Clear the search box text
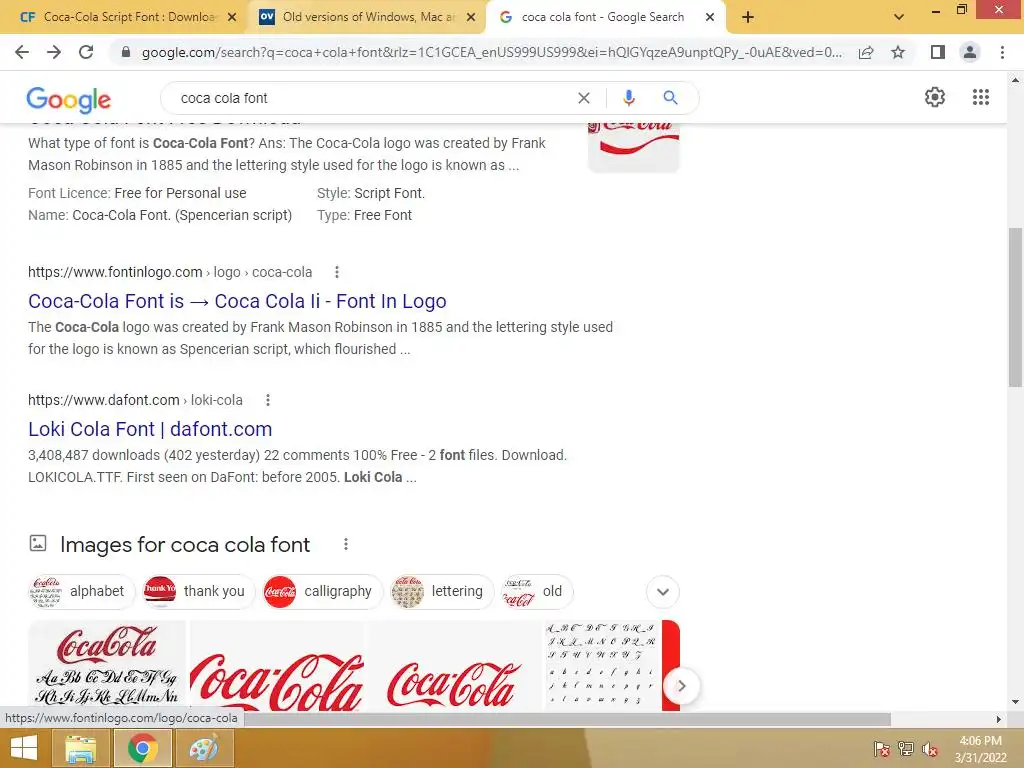 point(584,98)
